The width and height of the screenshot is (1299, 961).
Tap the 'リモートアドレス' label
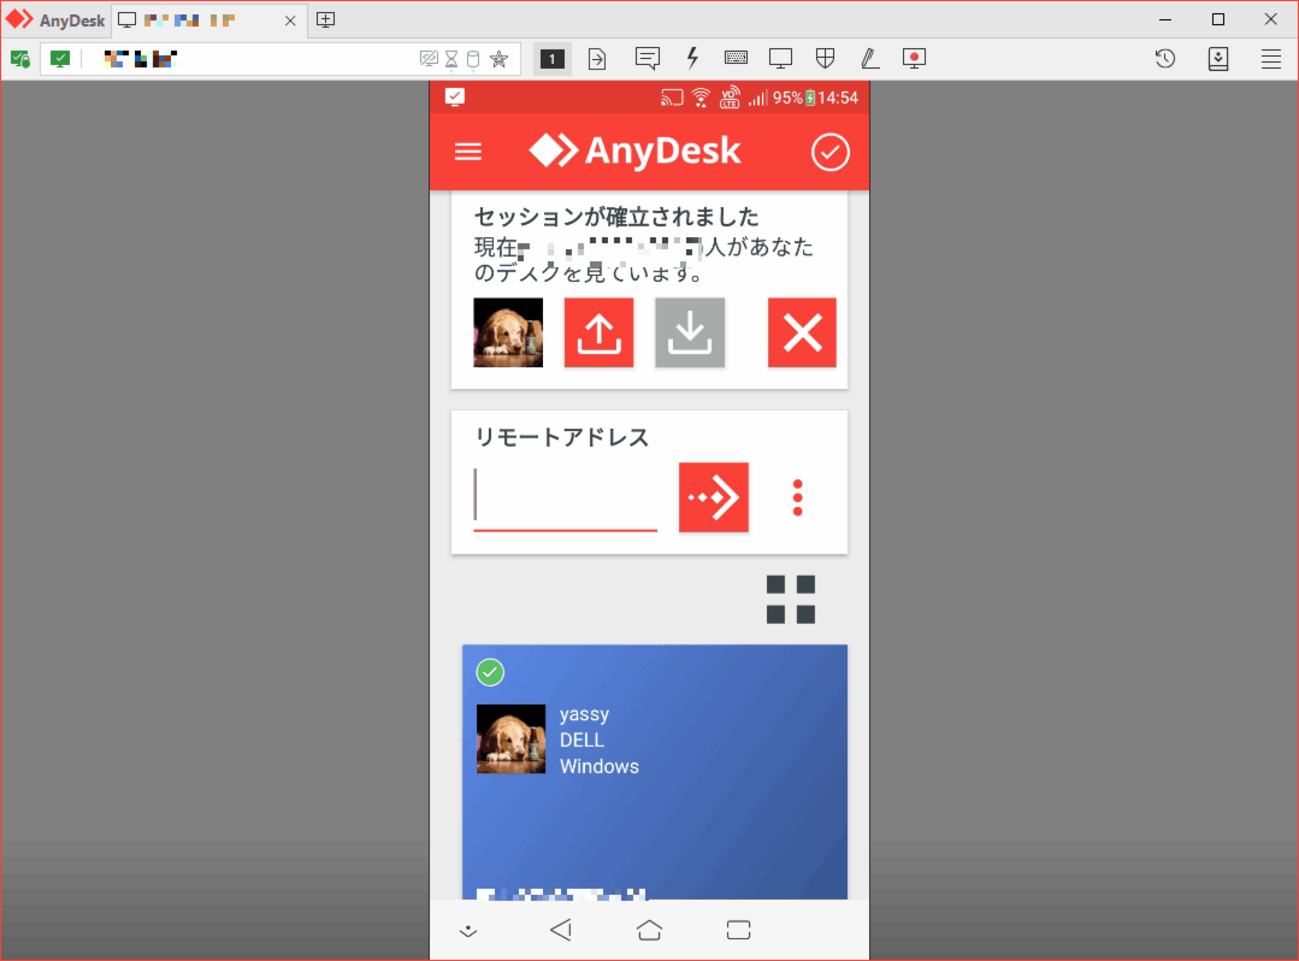(562, 437)
